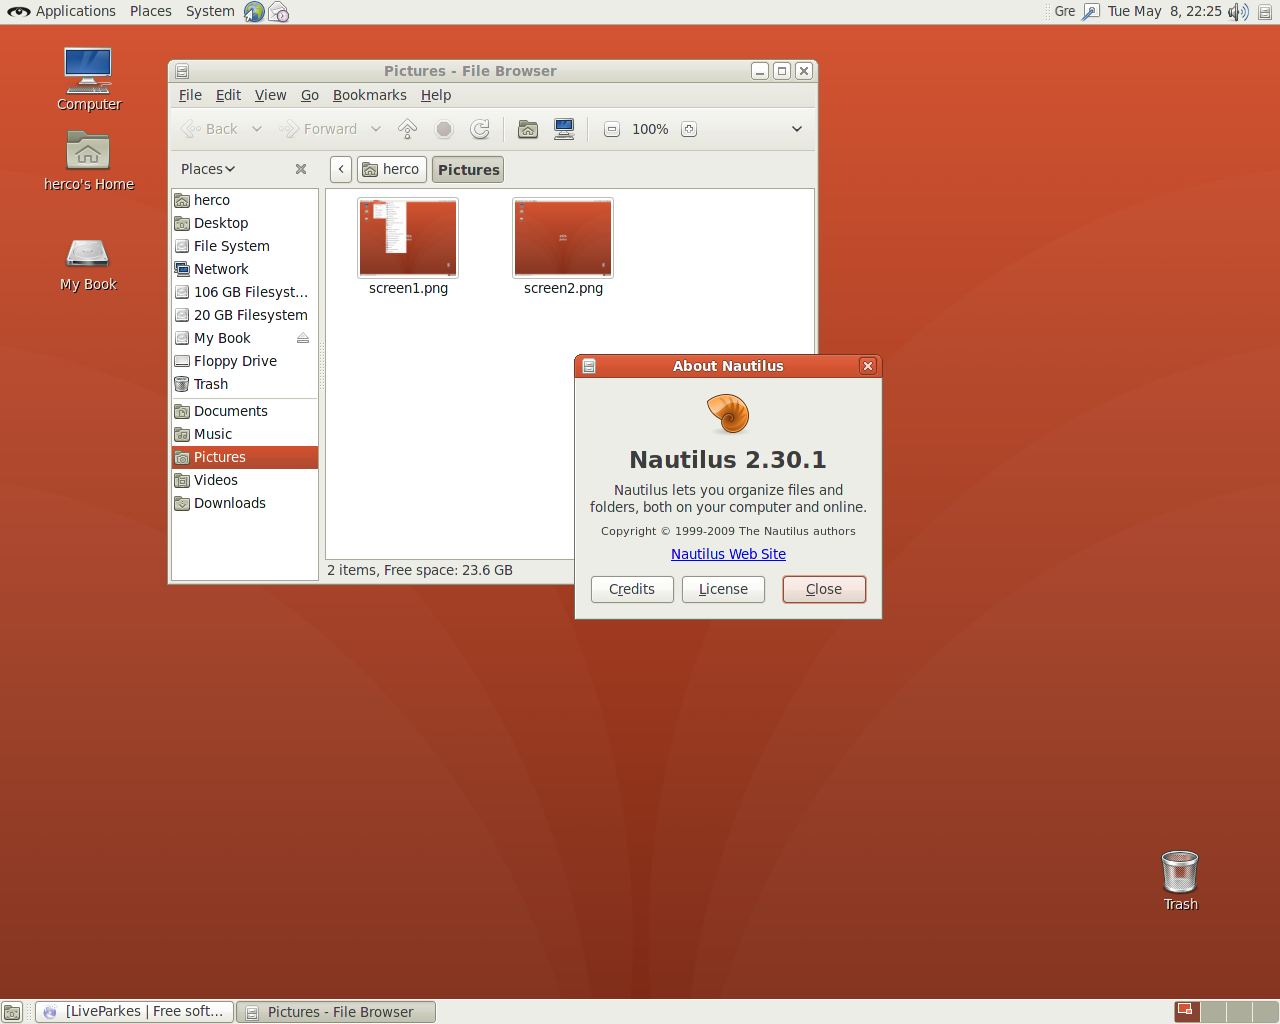Image resolution: width=1280 pixels, height=1024 pixels.
Task: Select Music bookmark in sidebar
Action: coord(245,434)
